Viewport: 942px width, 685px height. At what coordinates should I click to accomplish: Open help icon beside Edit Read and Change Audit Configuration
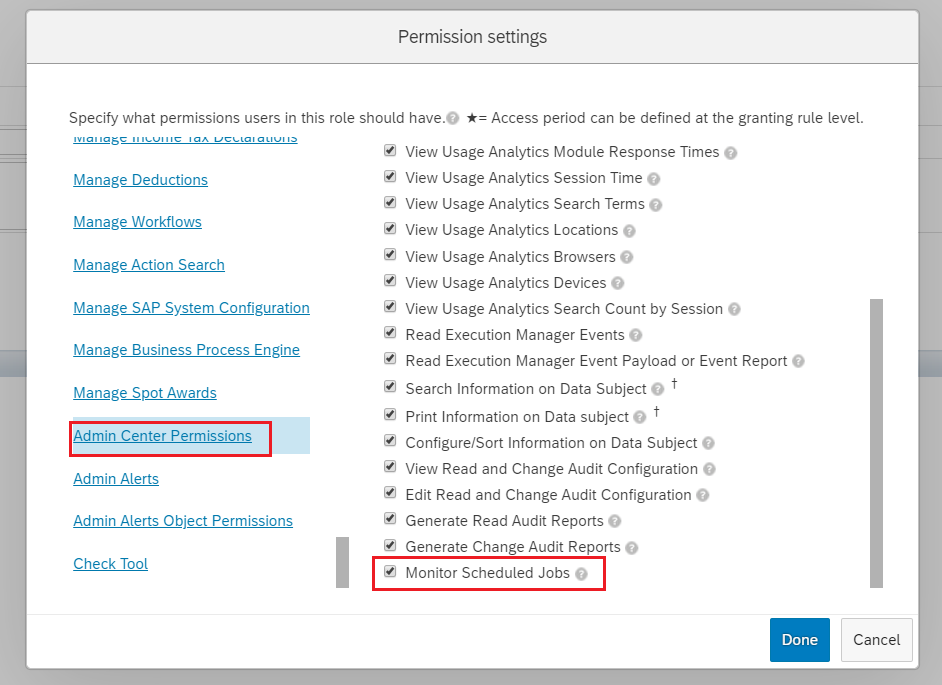702,496
